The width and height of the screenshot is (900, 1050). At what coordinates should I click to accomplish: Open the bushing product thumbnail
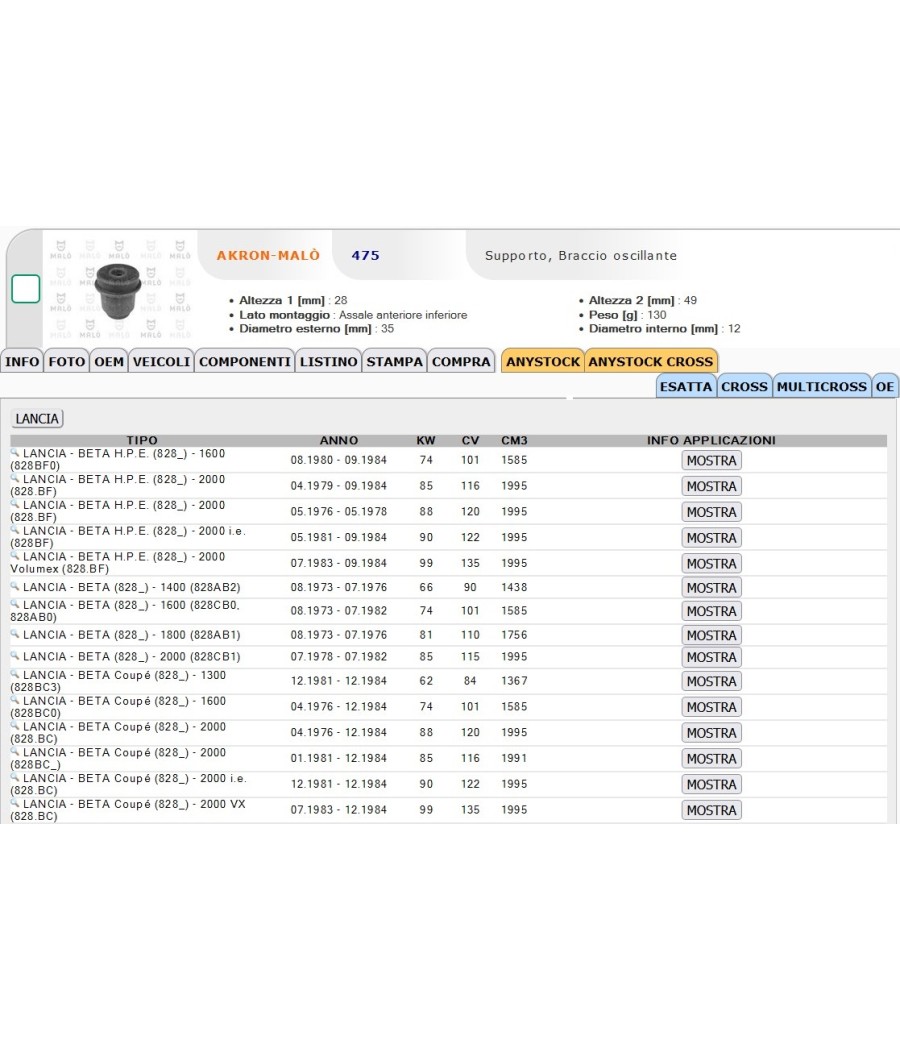click(119, 291)
